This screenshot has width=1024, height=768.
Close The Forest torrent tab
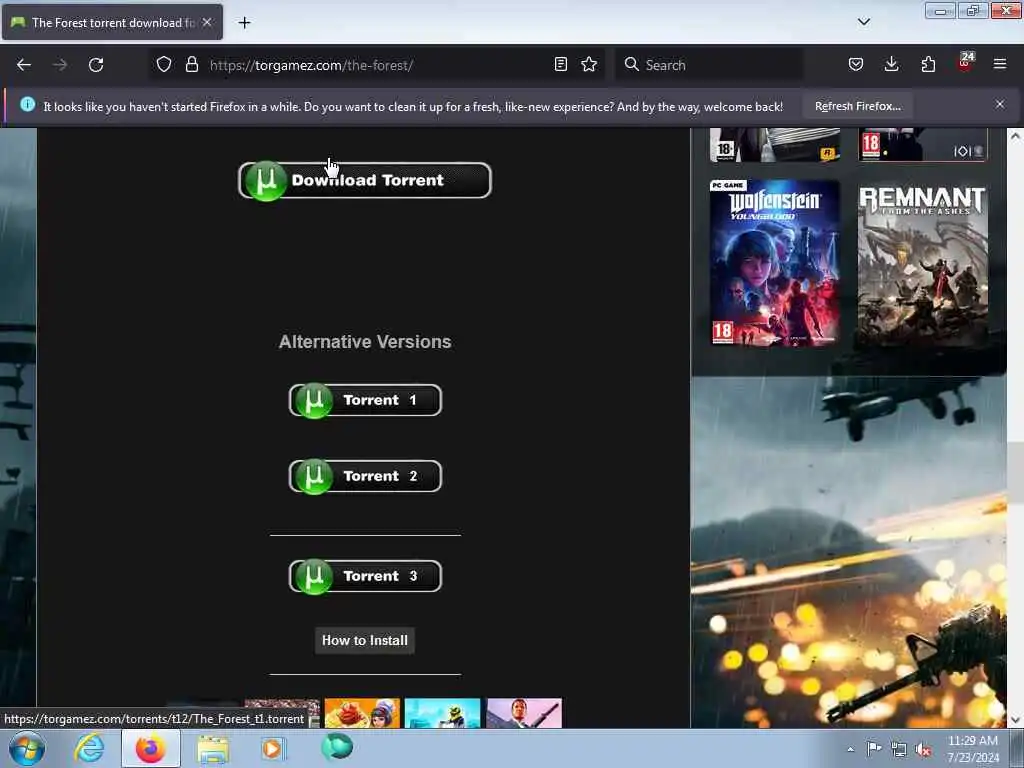click(x=207, y=22)
